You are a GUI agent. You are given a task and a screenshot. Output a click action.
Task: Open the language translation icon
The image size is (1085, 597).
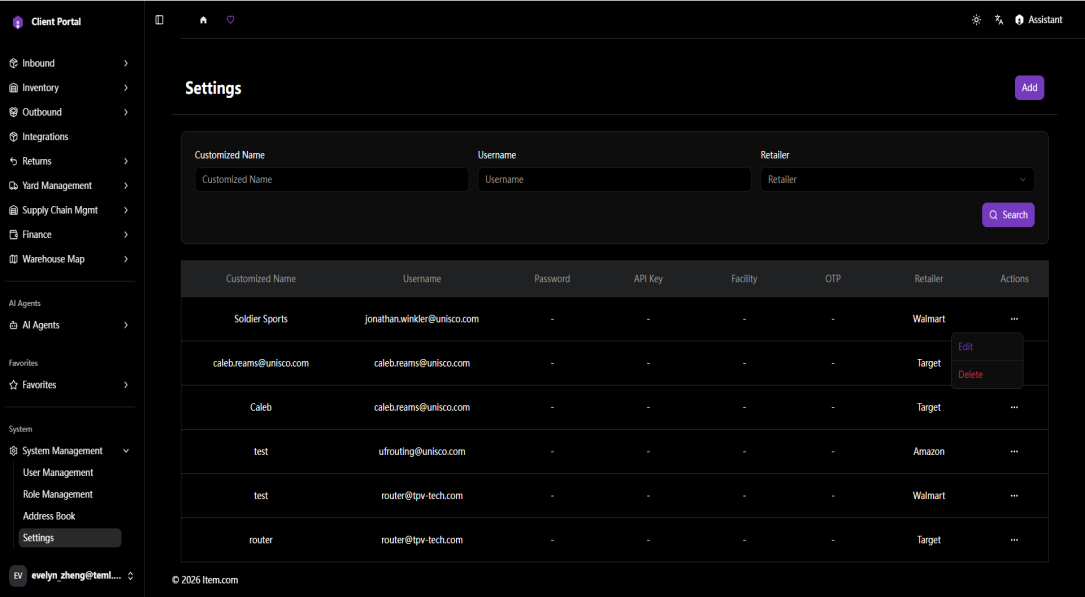point(999,20)
